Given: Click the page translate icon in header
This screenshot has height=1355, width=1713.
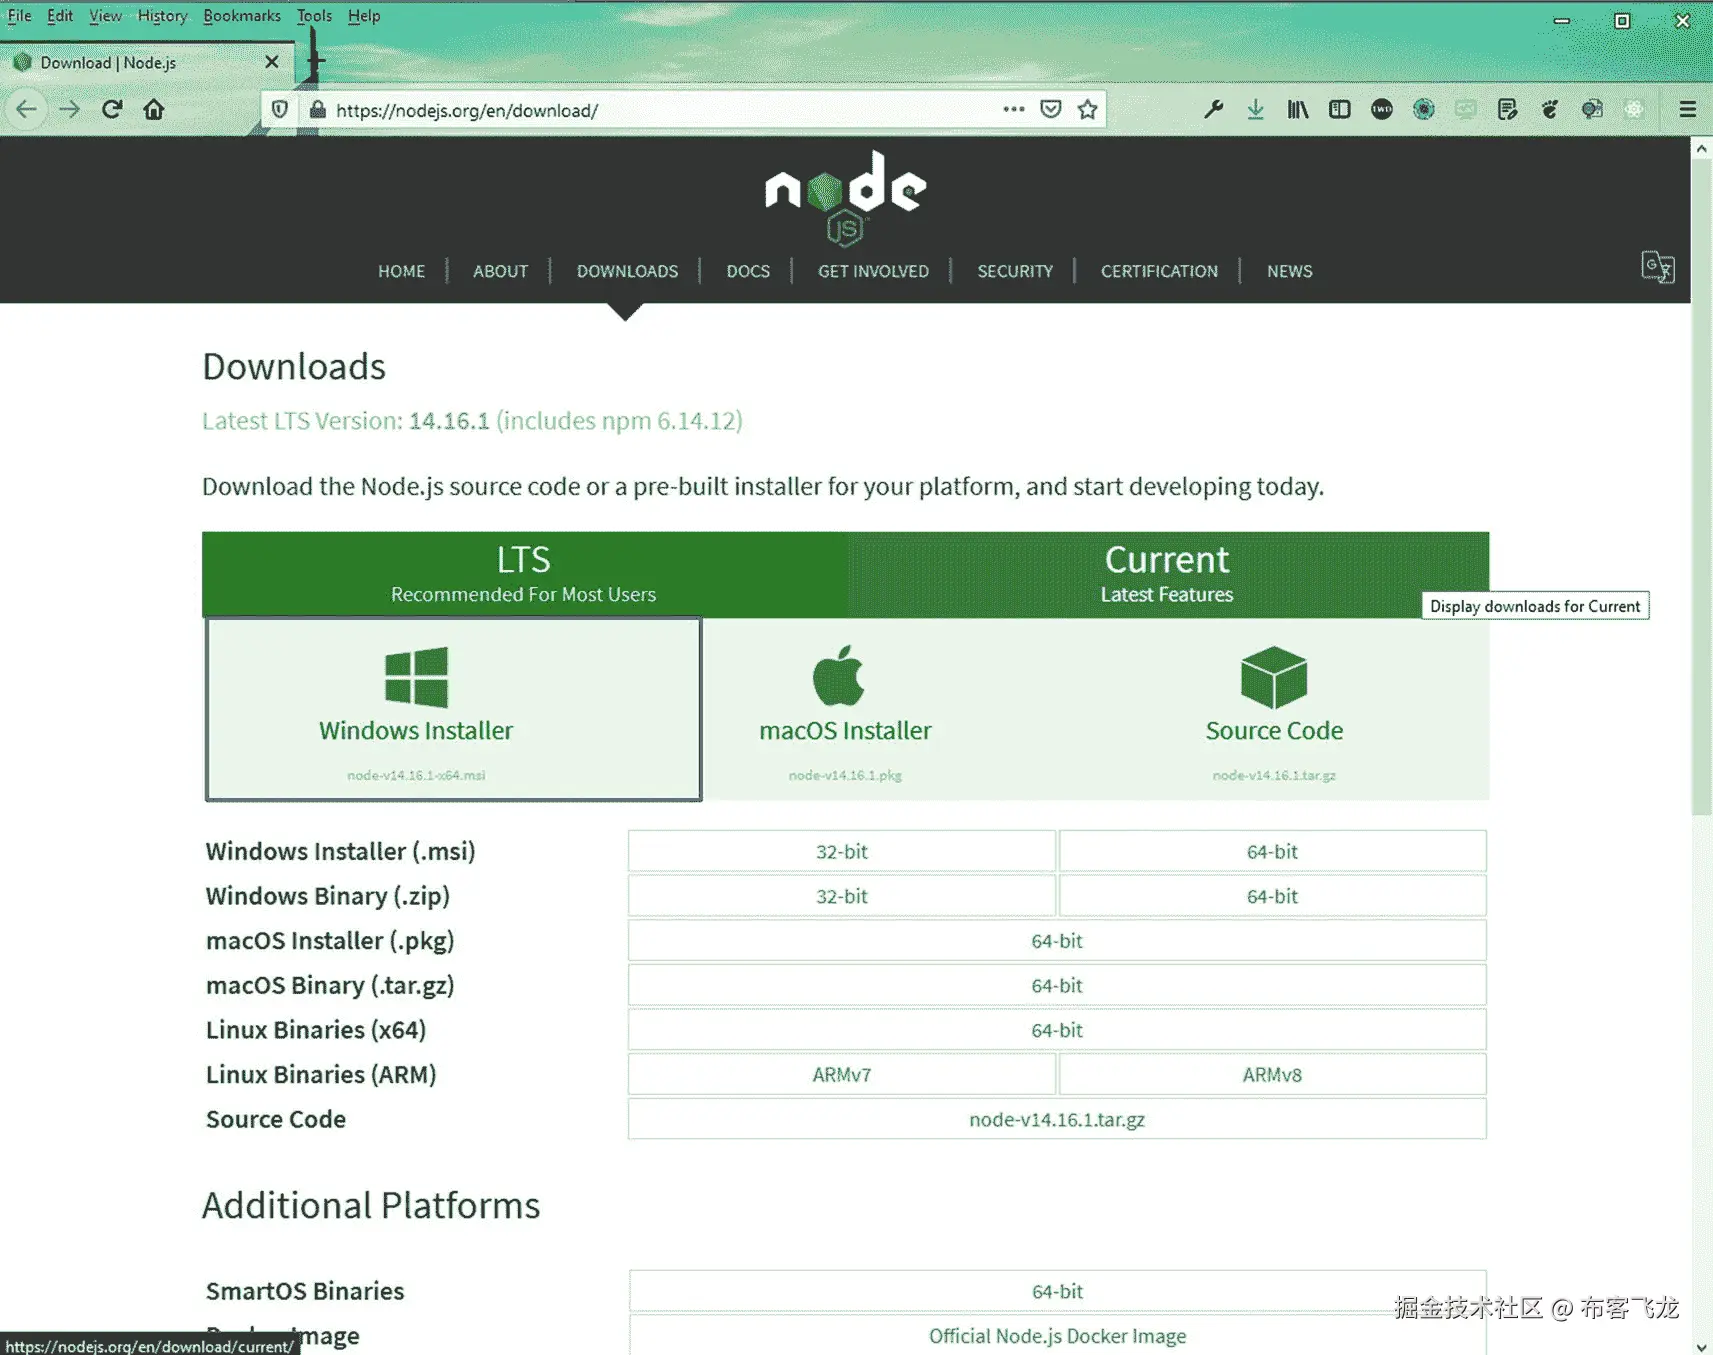Looking at the screenshot, I should pos(1658,267).
